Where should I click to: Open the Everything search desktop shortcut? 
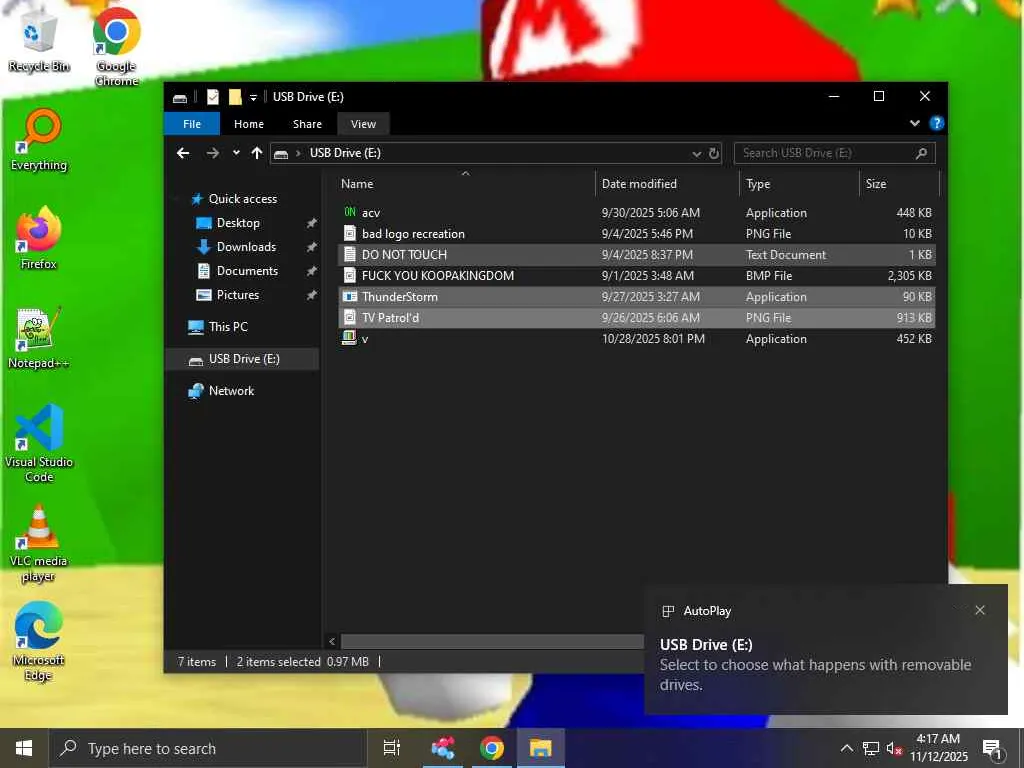tap(39, 140)
